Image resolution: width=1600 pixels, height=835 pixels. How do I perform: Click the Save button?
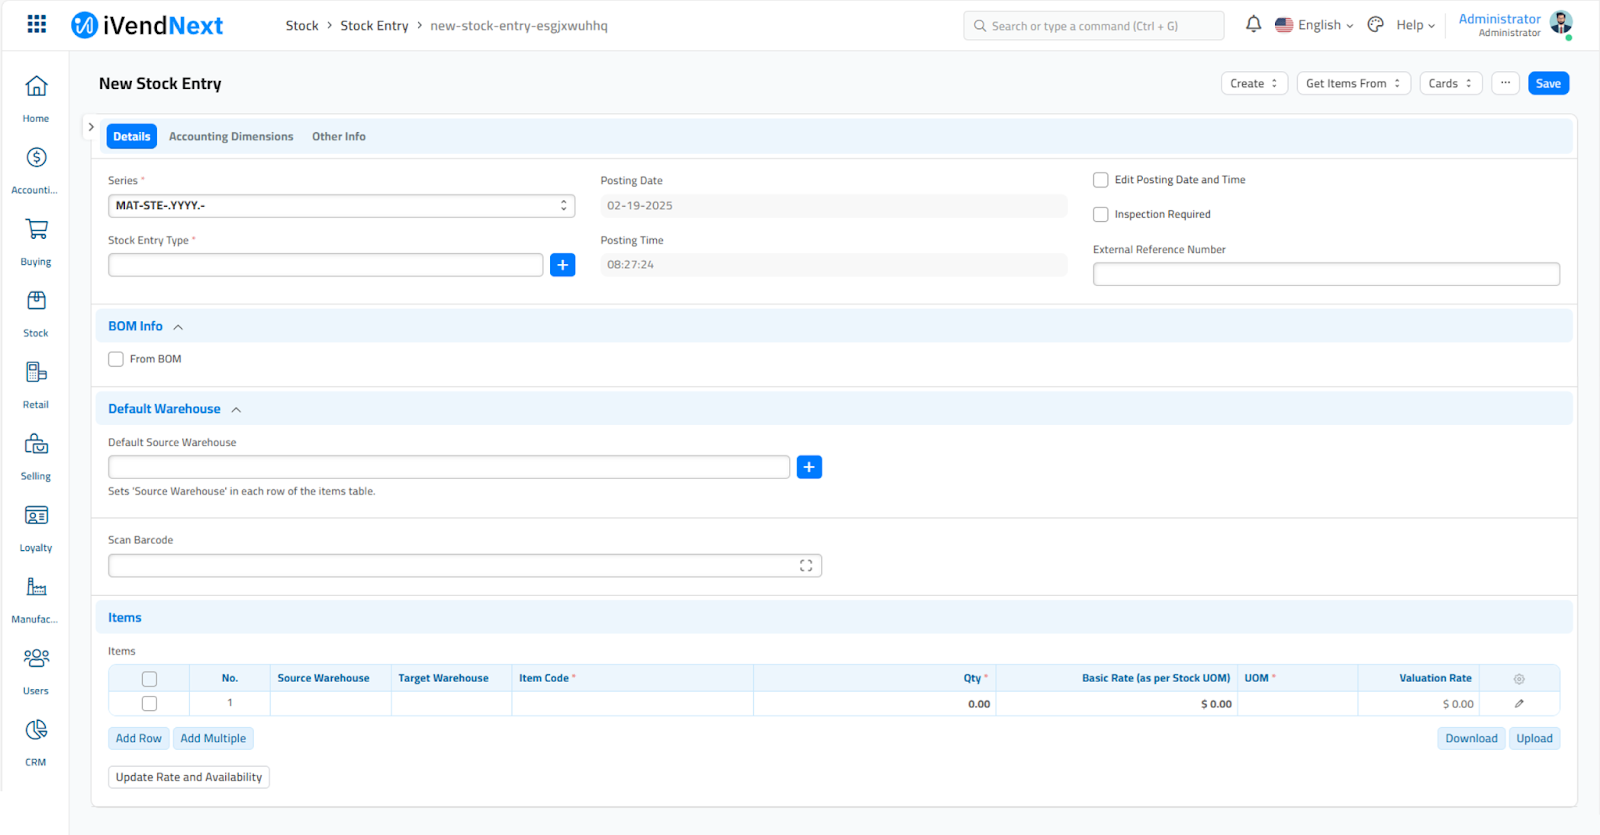[x=1548, y=84]
